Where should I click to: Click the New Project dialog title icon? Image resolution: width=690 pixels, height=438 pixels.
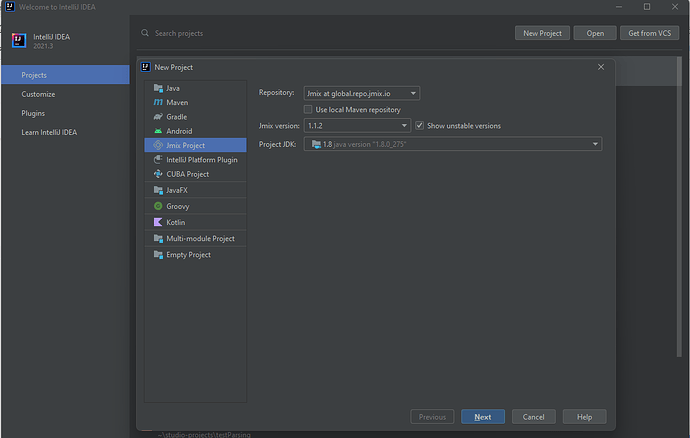[145, 67]
